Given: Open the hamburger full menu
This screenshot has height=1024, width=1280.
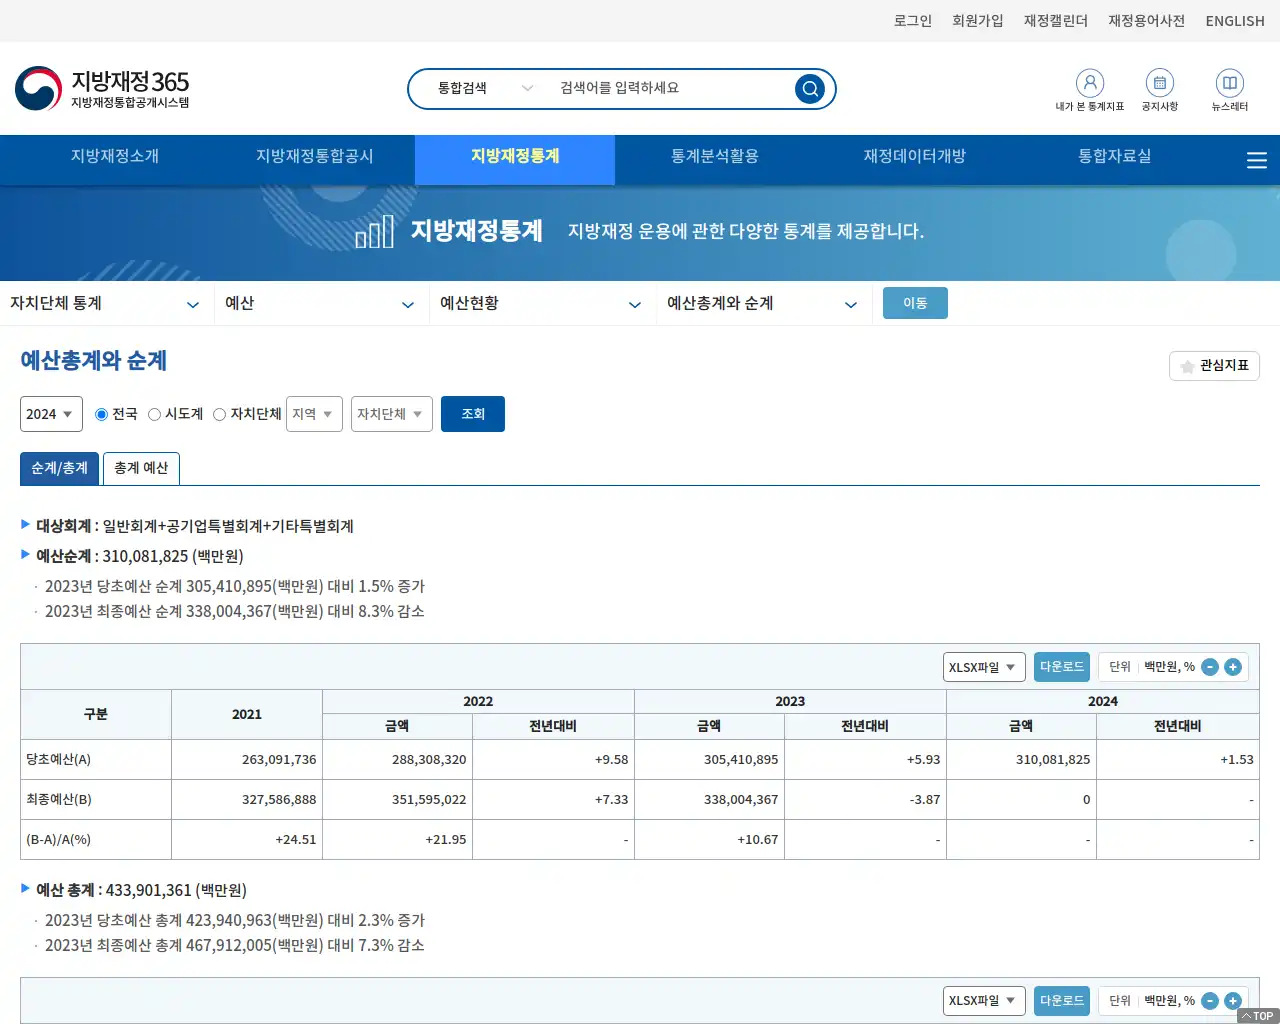Looking at the screenshot, I should pos(1257,160).
